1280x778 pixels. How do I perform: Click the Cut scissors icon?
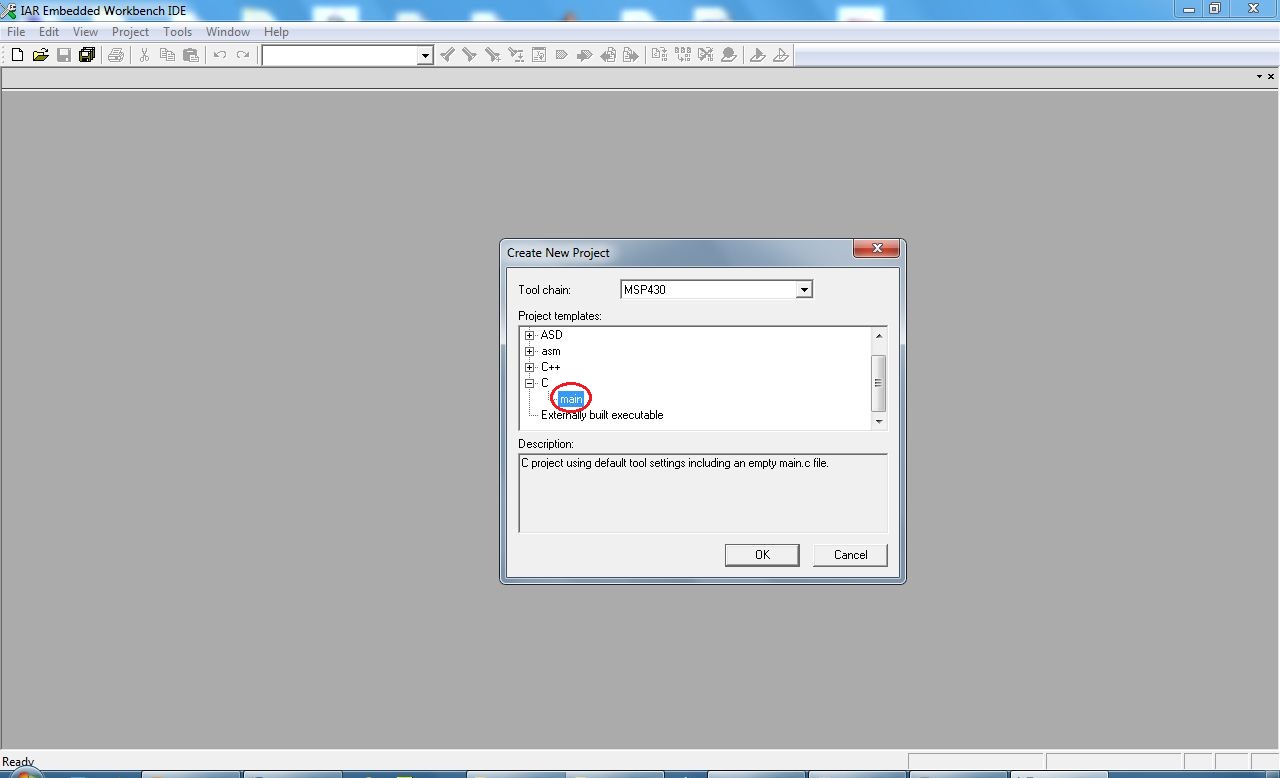click(144, 55)
